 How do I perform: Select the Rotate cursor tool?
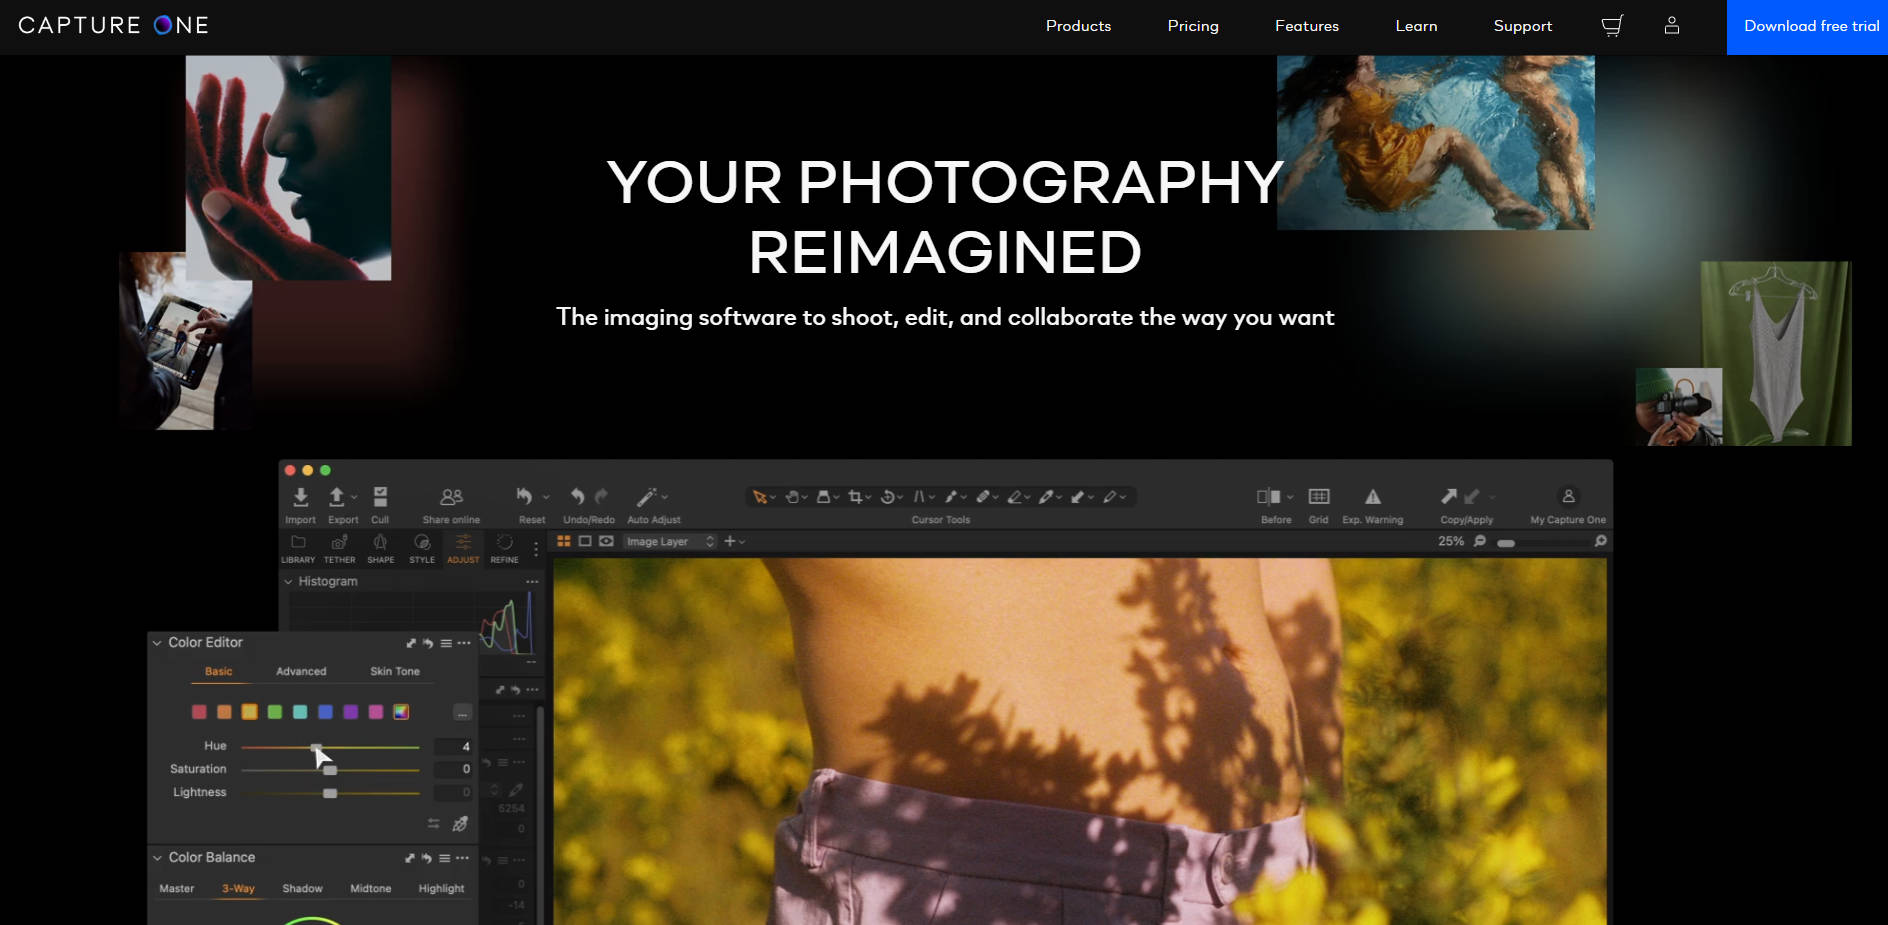887,497
